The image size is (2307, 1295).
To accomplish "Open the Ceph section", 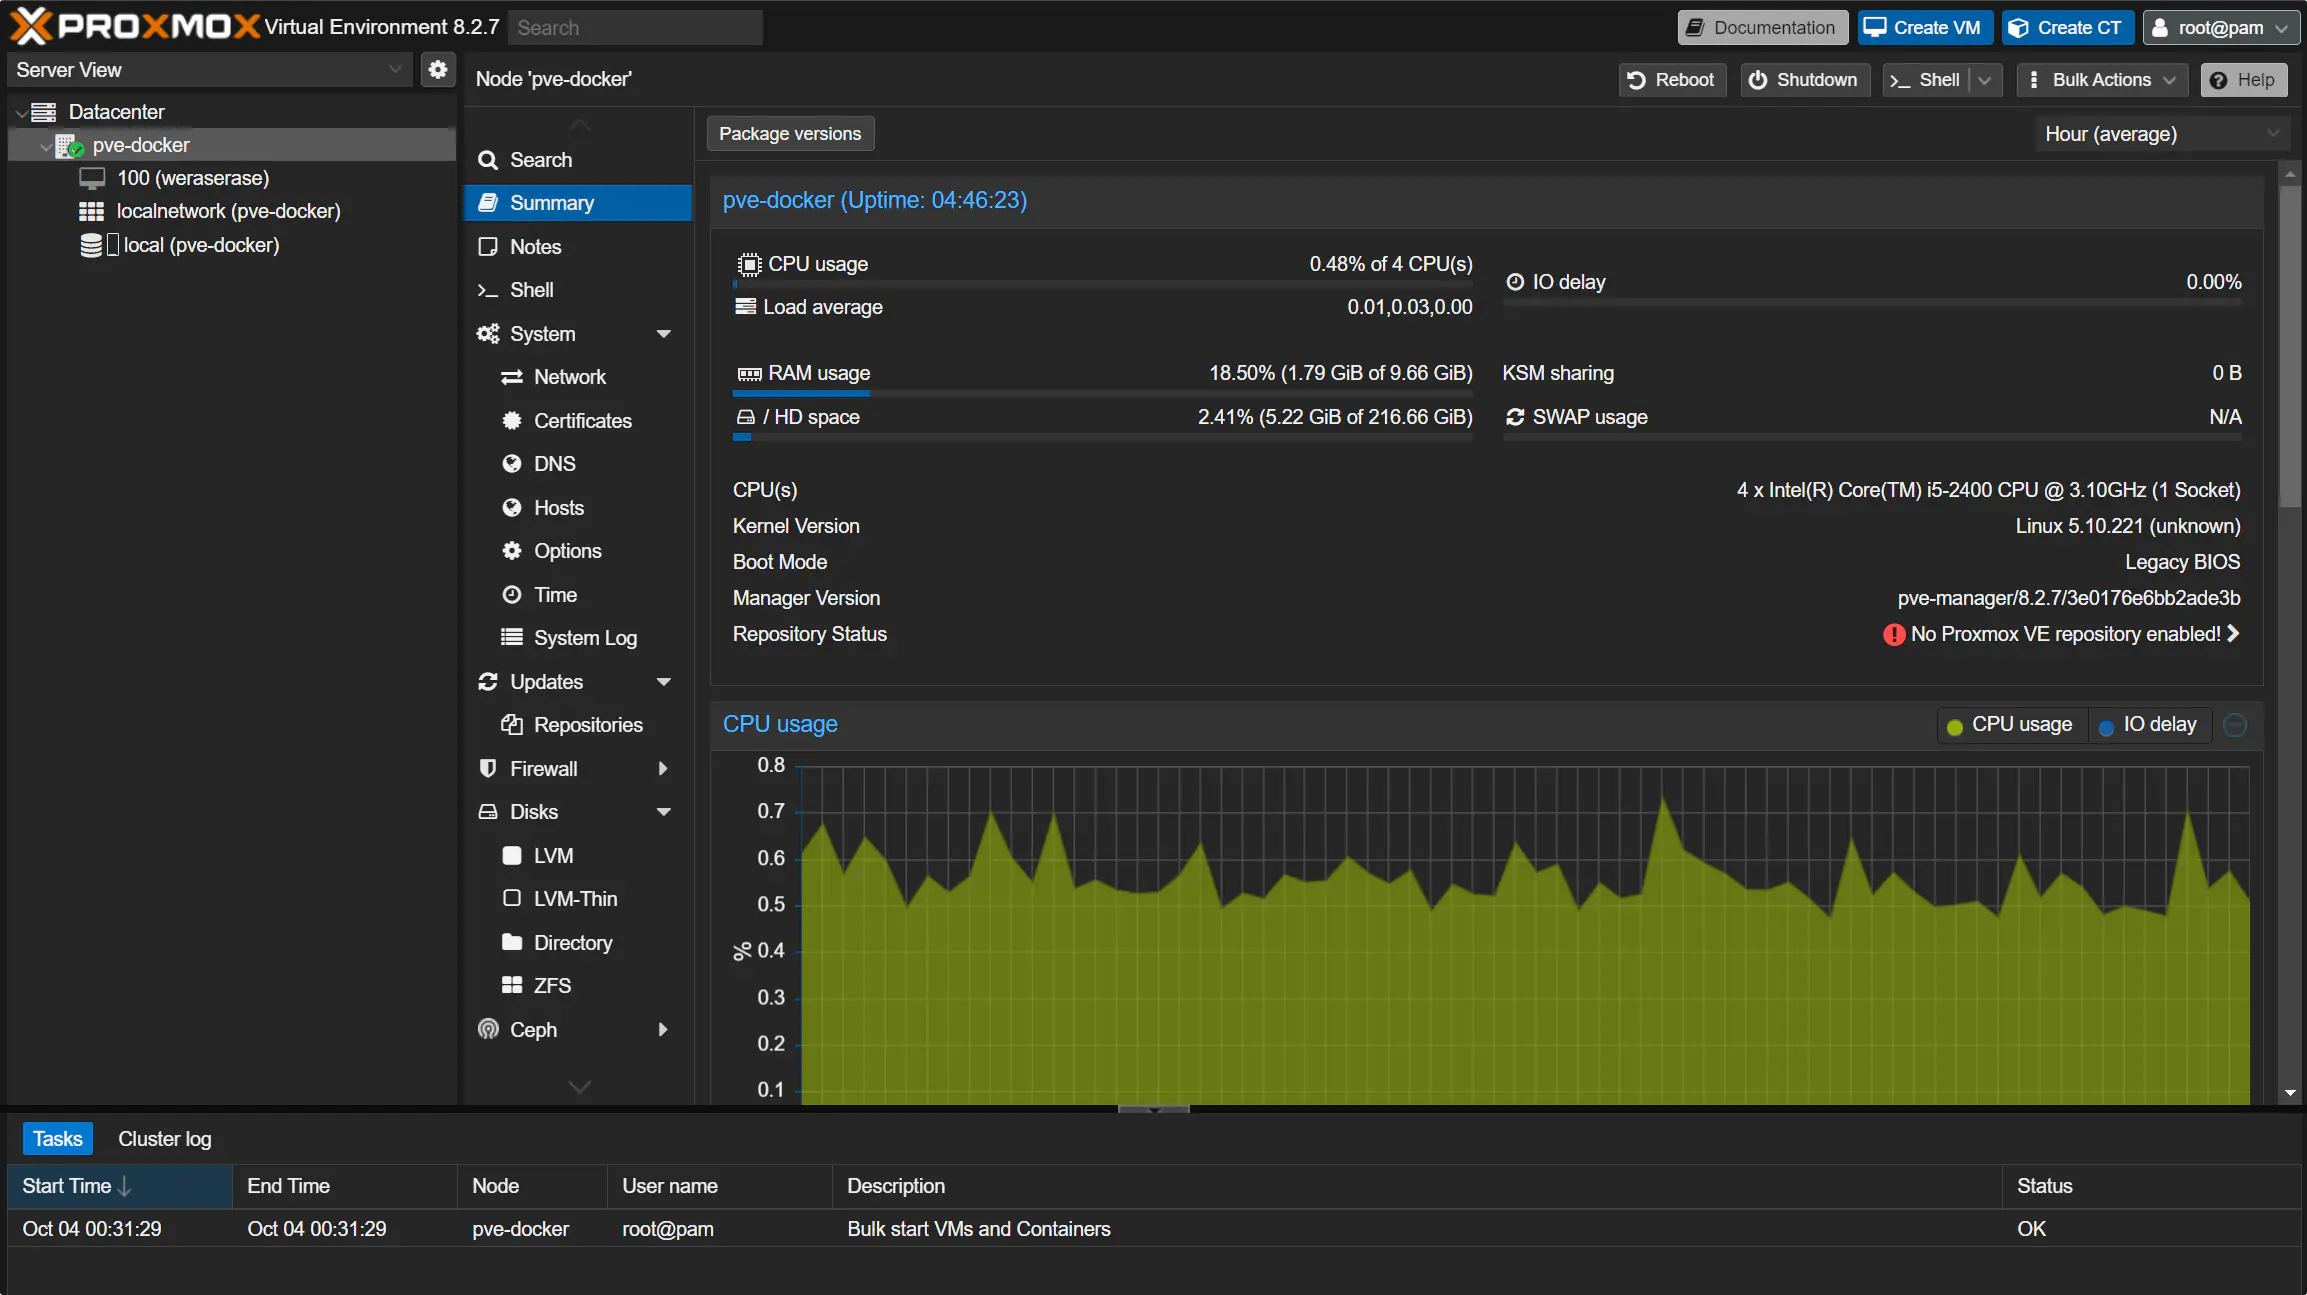I will pyautogui.click(x=533, y=1030).
